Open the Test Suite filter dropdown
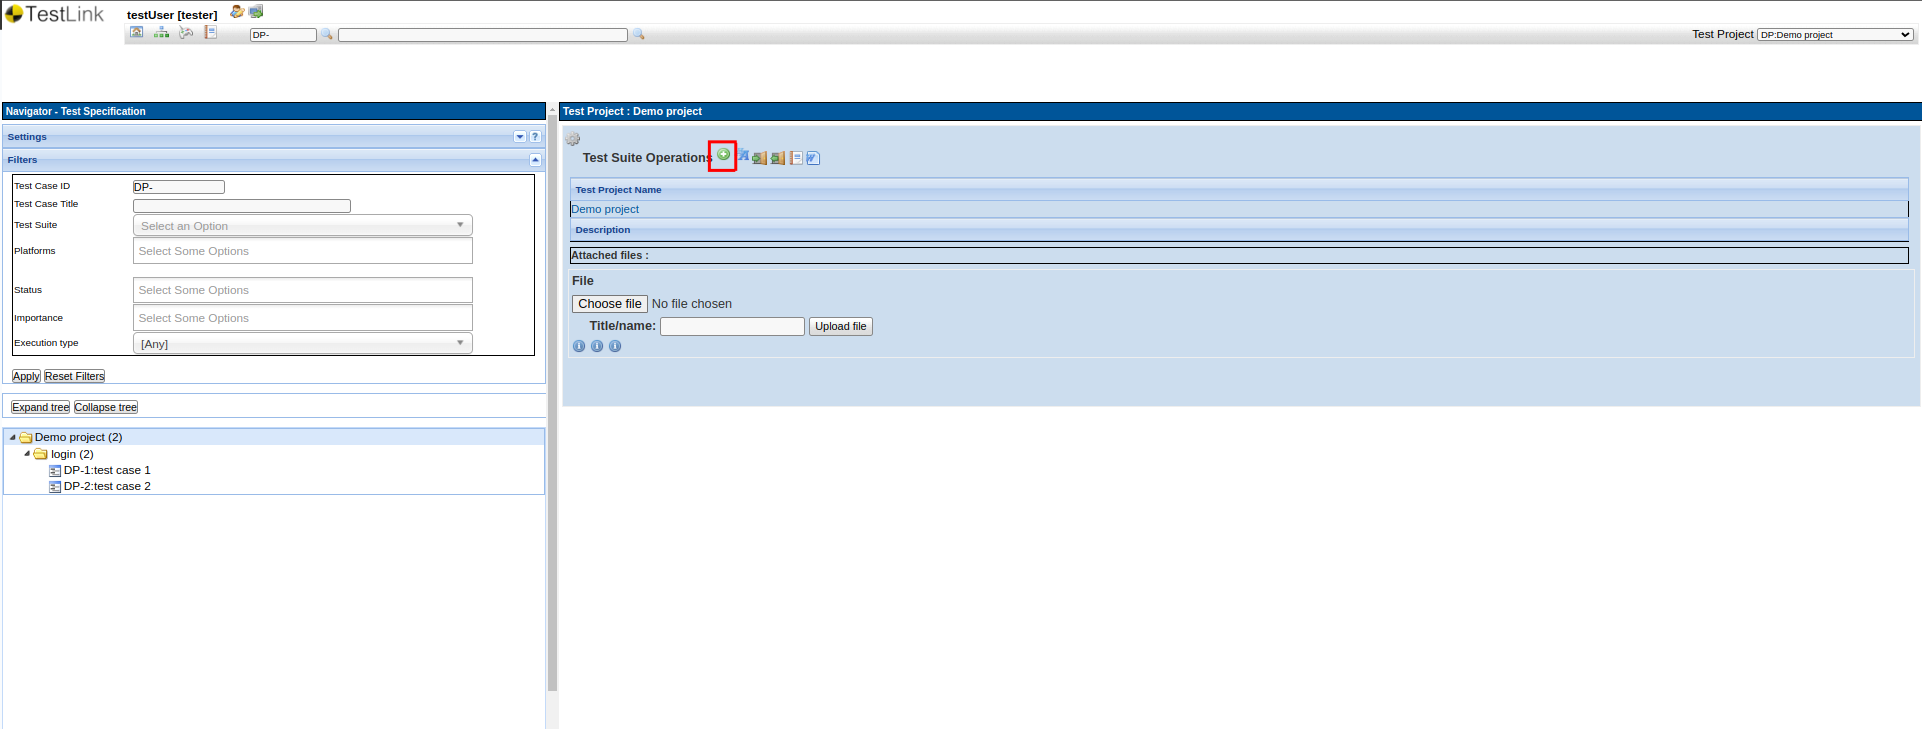Screen dimensions: 1922x729 [302, 226]
